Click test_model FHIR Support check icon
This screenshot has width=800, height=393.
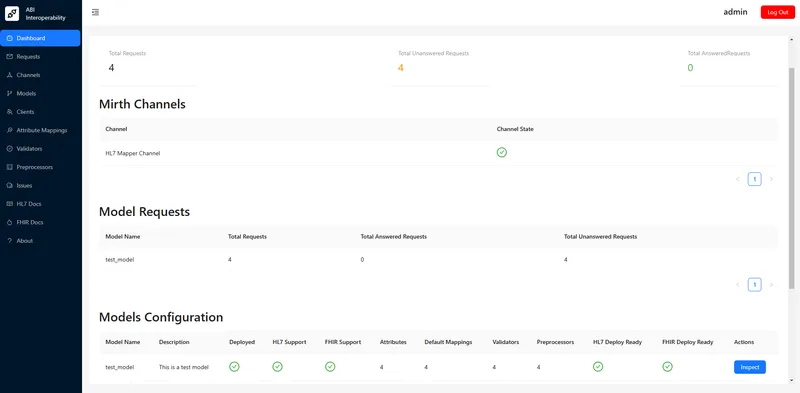[x=330, y=366]
